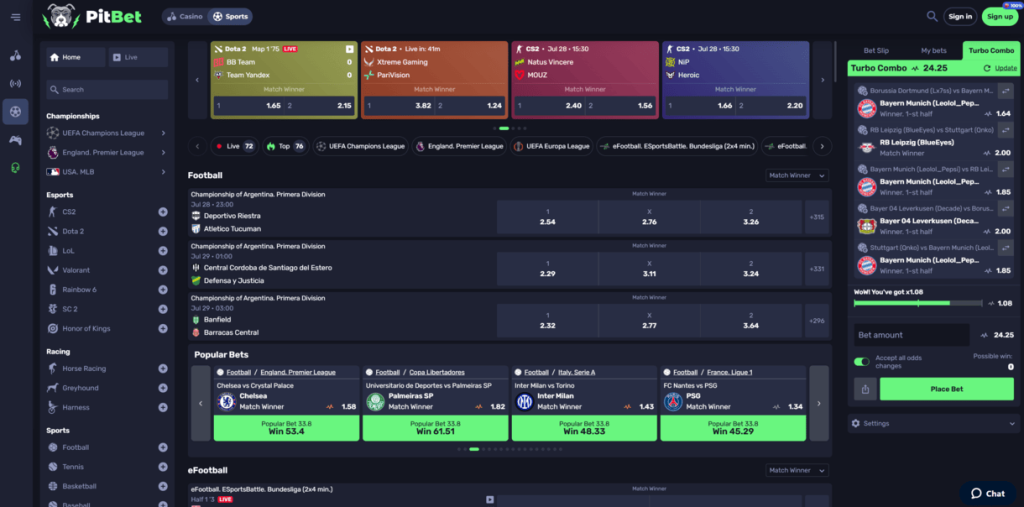Go to next Popular Bets slide
This screenshot has height=507, width=1024.
pyautogui.click(x=819, y=403)
